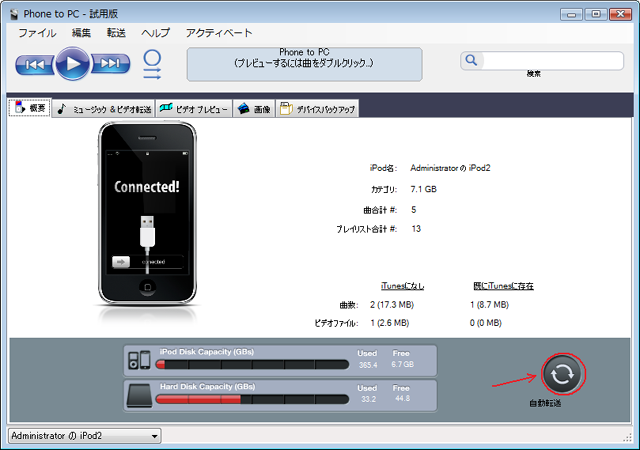Click the hard disk used value 33.2
This screenshot has width=640, height=450.
point(368,399)
